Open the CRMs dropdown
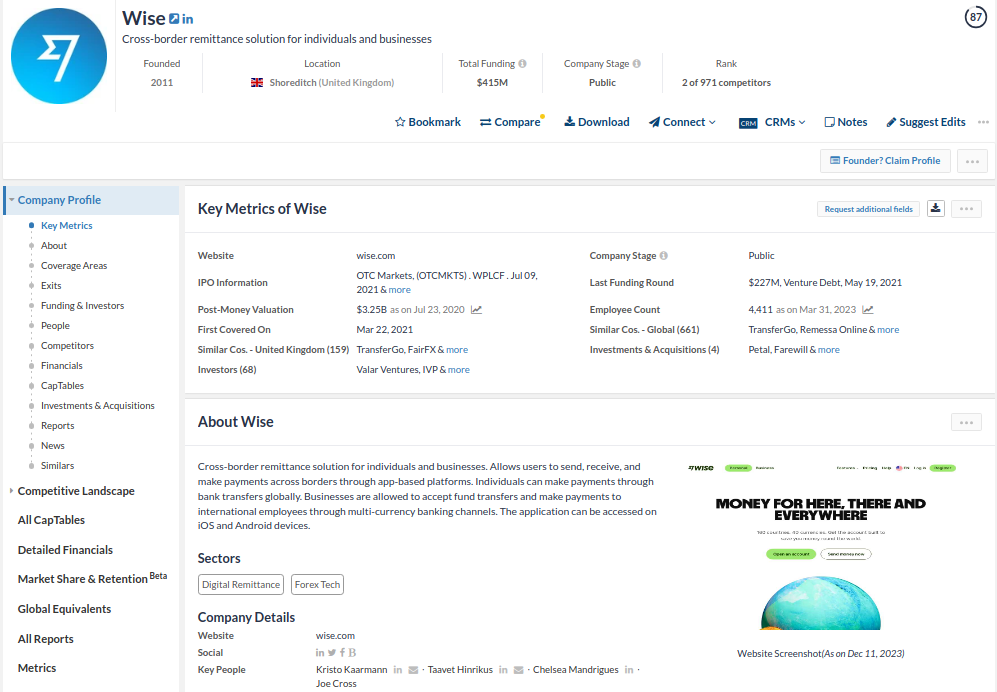This screenshot has width=997, height=692. click(x=785, y=122)
